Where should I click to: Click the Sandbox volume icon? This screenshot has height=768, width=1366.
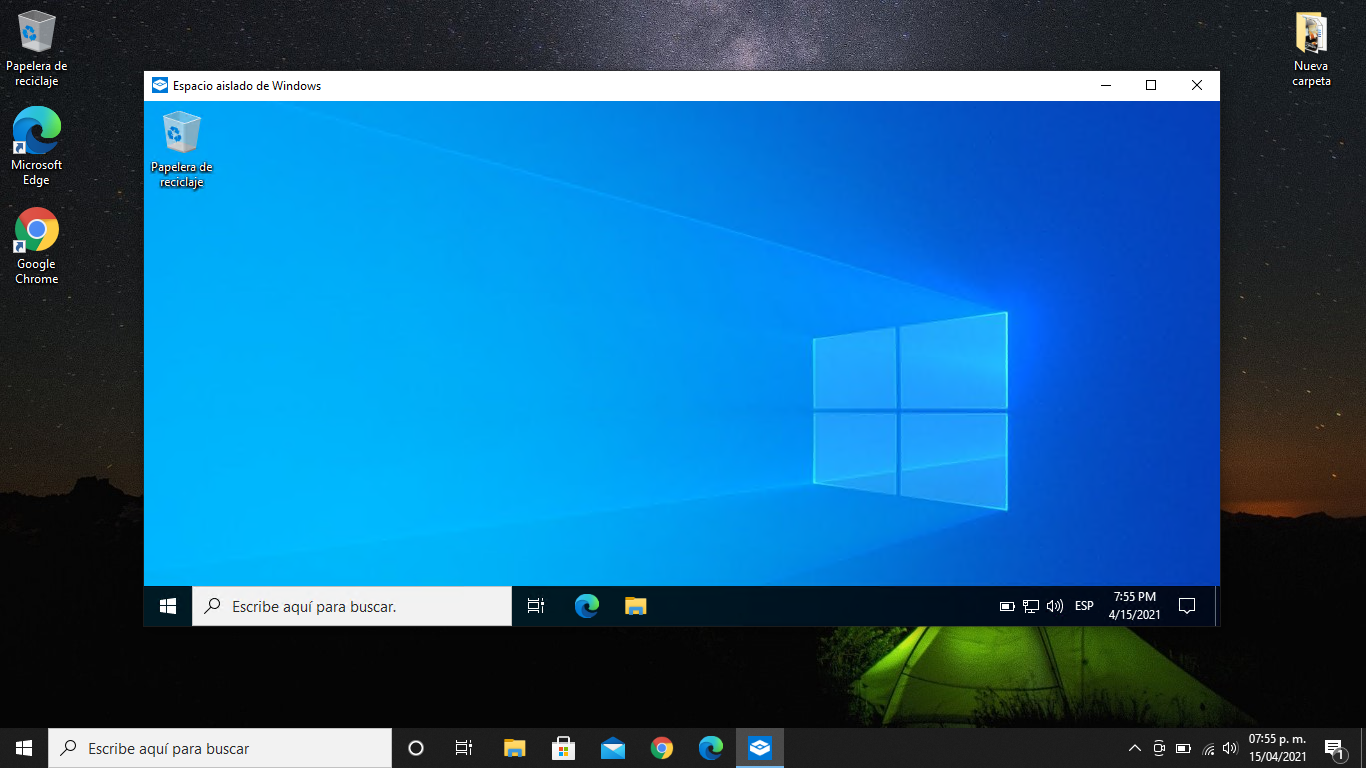(x=1054, y=606)
